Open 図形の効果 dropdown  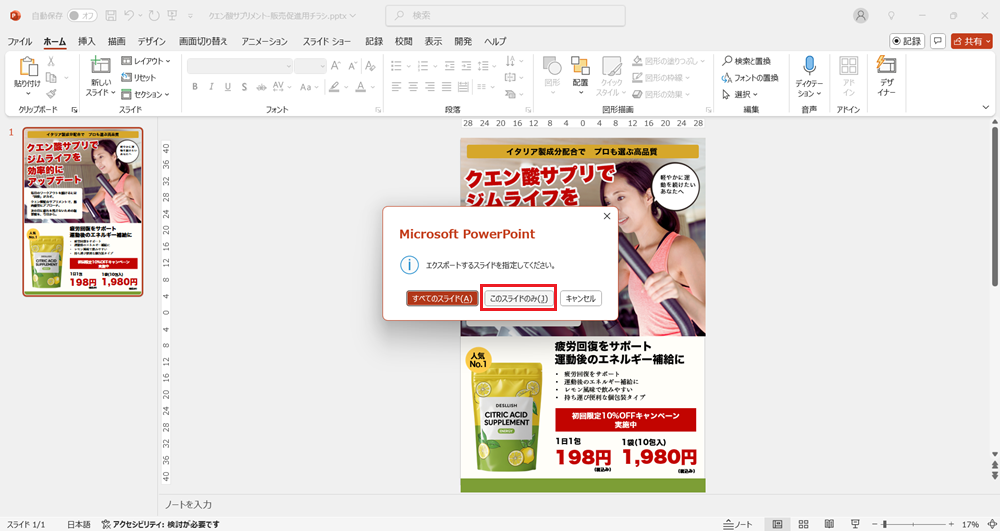click(661, 94)
